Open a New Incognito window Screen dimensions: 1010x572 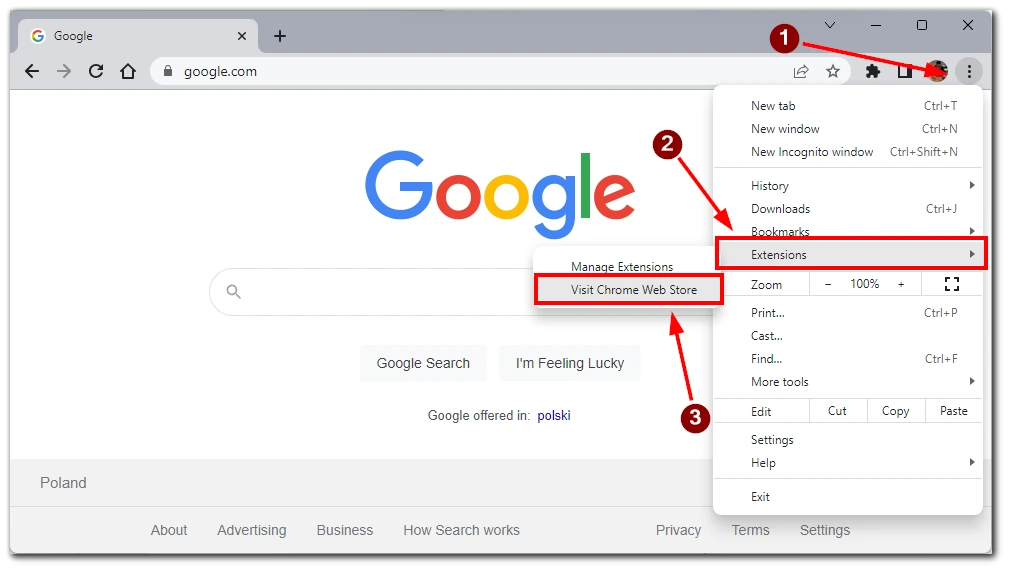point(848,152)
